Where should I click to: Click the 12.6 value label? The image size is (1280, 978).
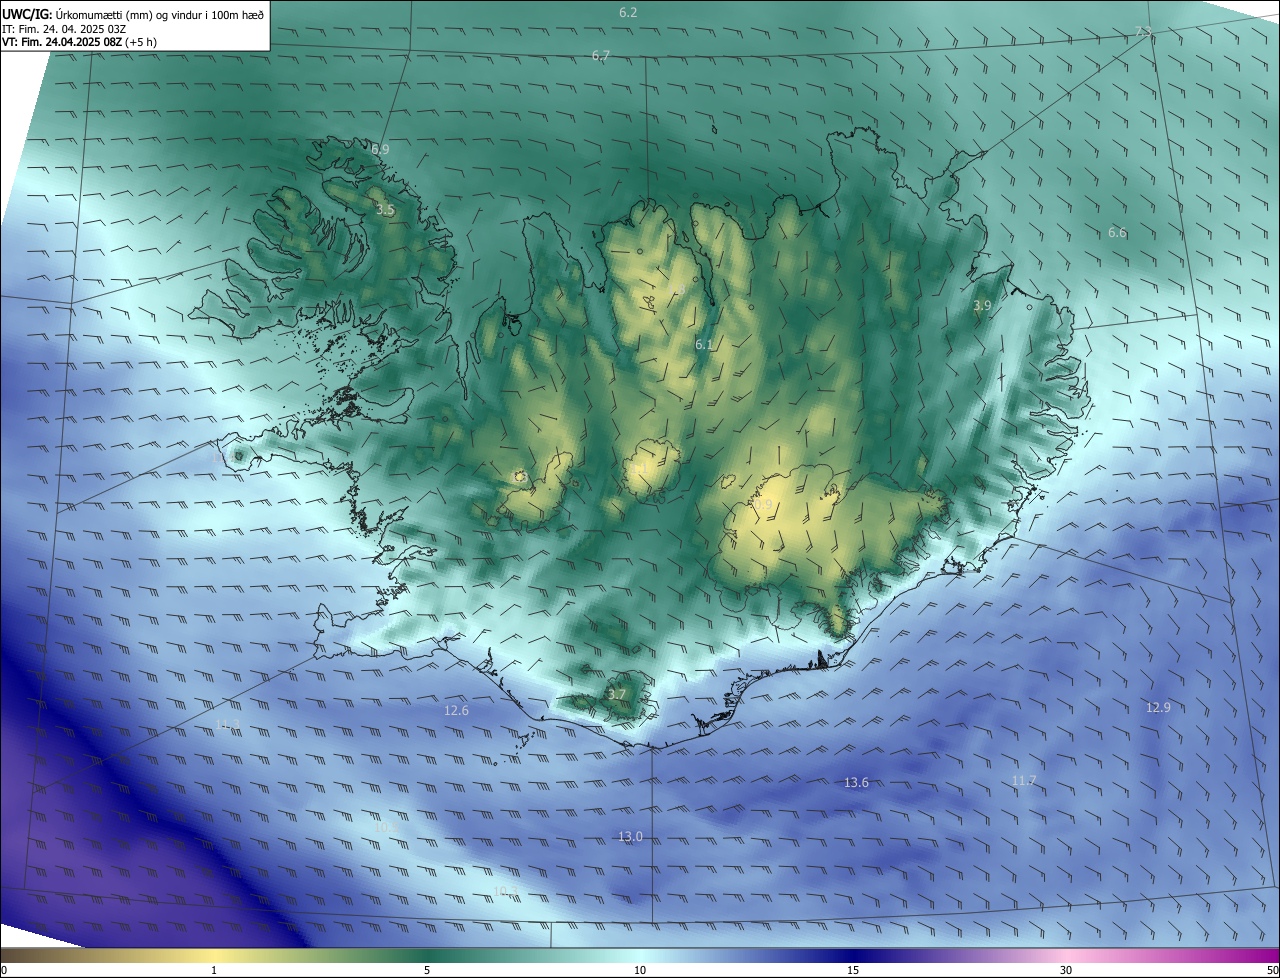[456, 711]
